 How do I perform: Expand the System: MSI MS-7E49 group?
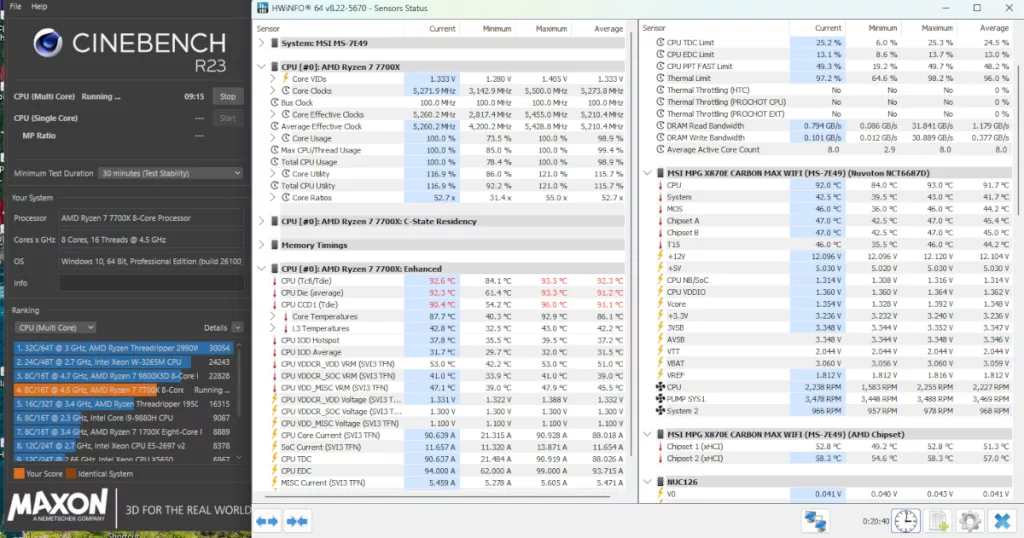click(x=261, y=43)
